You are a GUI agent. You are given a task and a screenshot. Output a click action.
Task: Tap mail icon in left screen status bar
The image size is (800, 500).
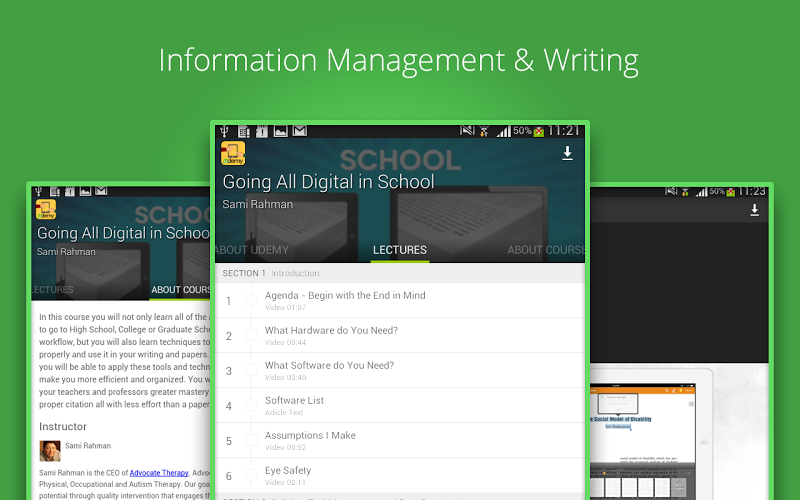[101, 191]
